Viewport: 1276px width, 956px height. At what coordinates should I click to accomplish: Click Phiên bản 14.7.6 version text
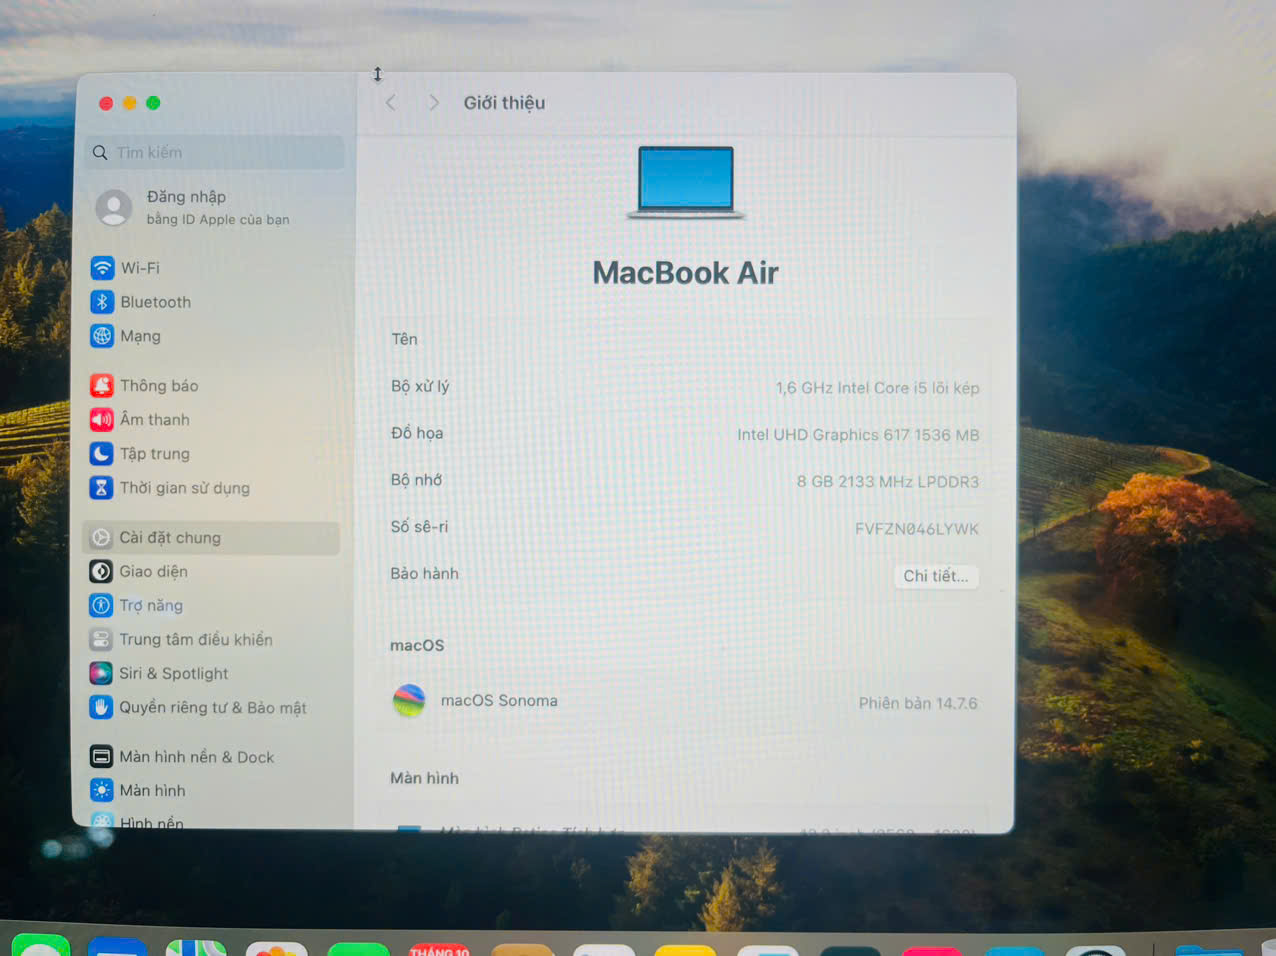coord(918,703)
